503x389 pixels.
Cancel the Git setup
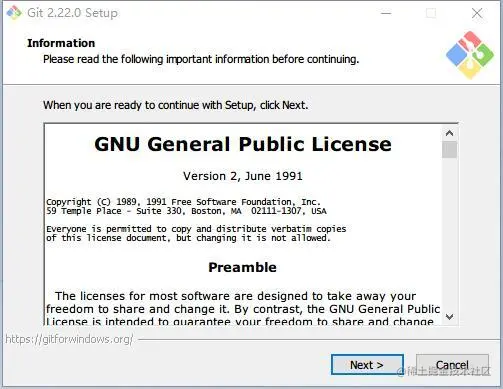pyautogui.click(x=452, y=365)
